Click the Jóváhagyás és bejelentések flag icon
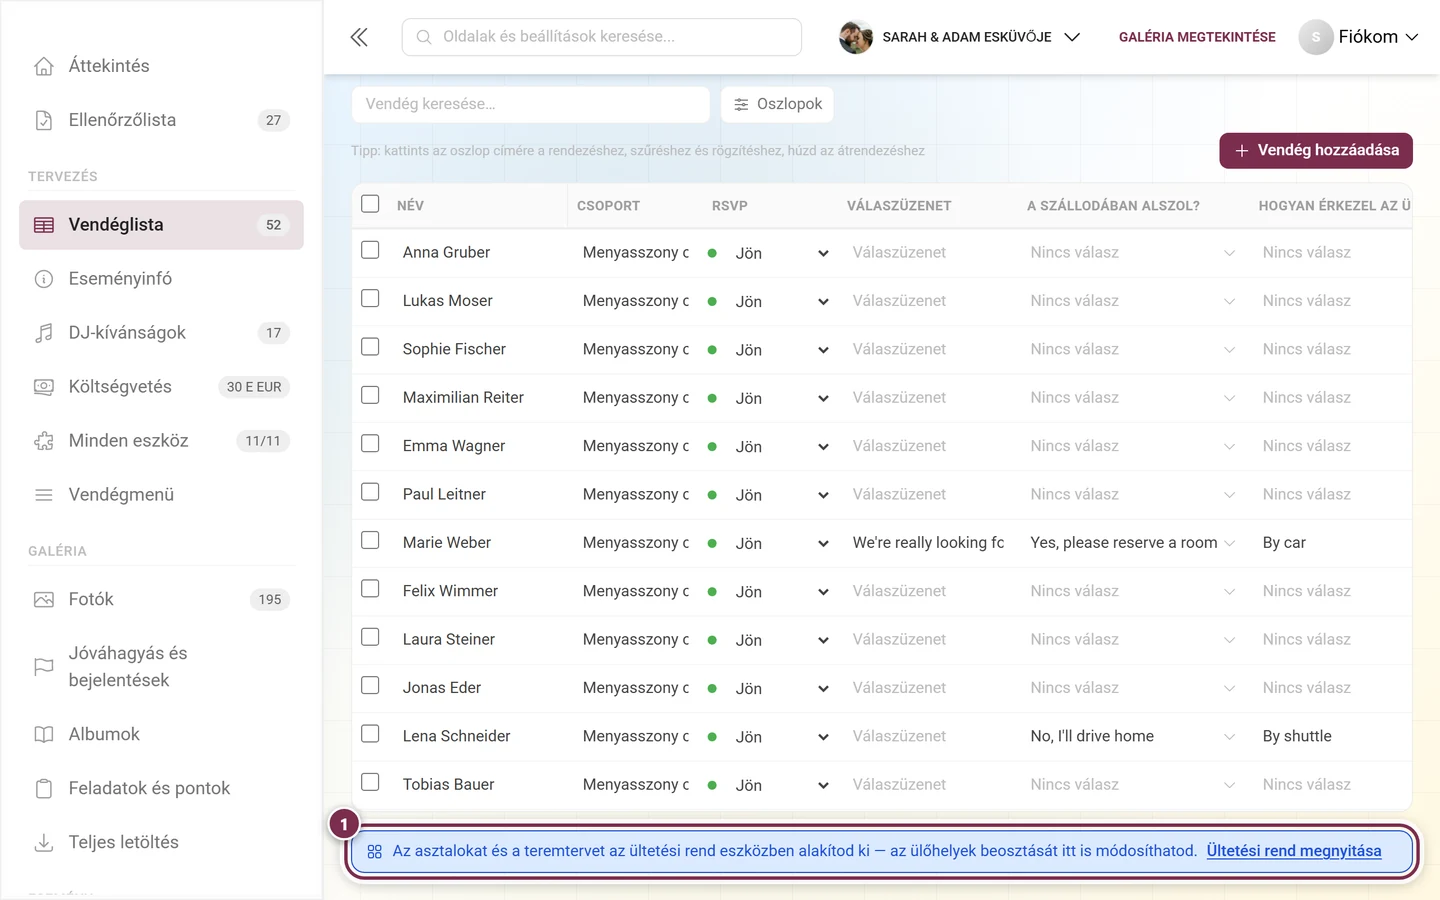The image size is (1440, 900). pos(44,667)
